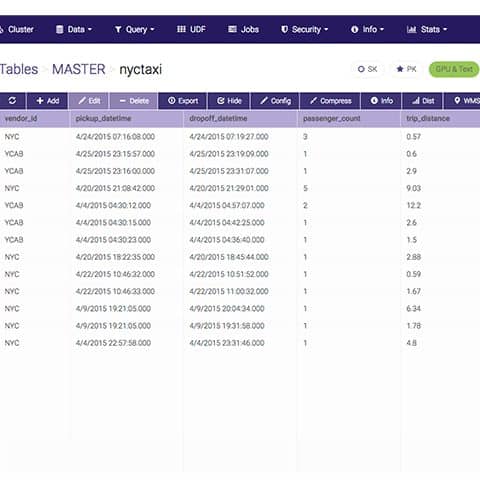Select pickup cell 4/25/2015 23:16:00.000
The image size is (480, 485).
115,171
